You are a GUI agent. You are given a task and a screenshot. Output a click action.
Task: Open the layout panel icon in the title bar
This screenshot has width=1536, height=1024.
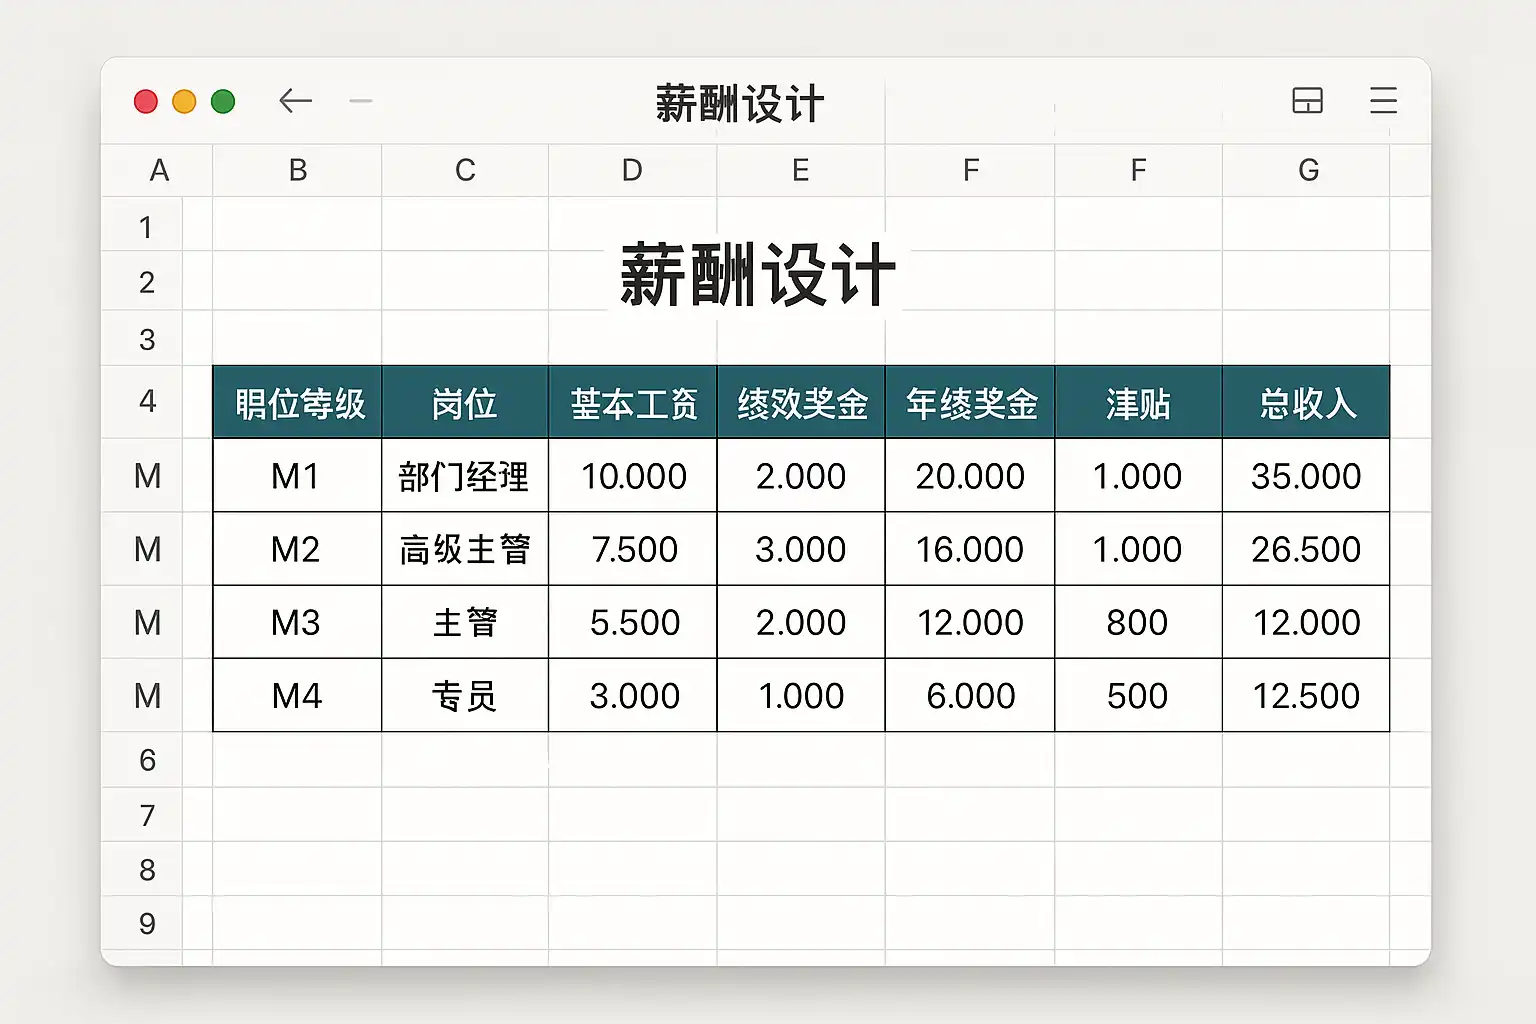click(x=1307, y=101)
